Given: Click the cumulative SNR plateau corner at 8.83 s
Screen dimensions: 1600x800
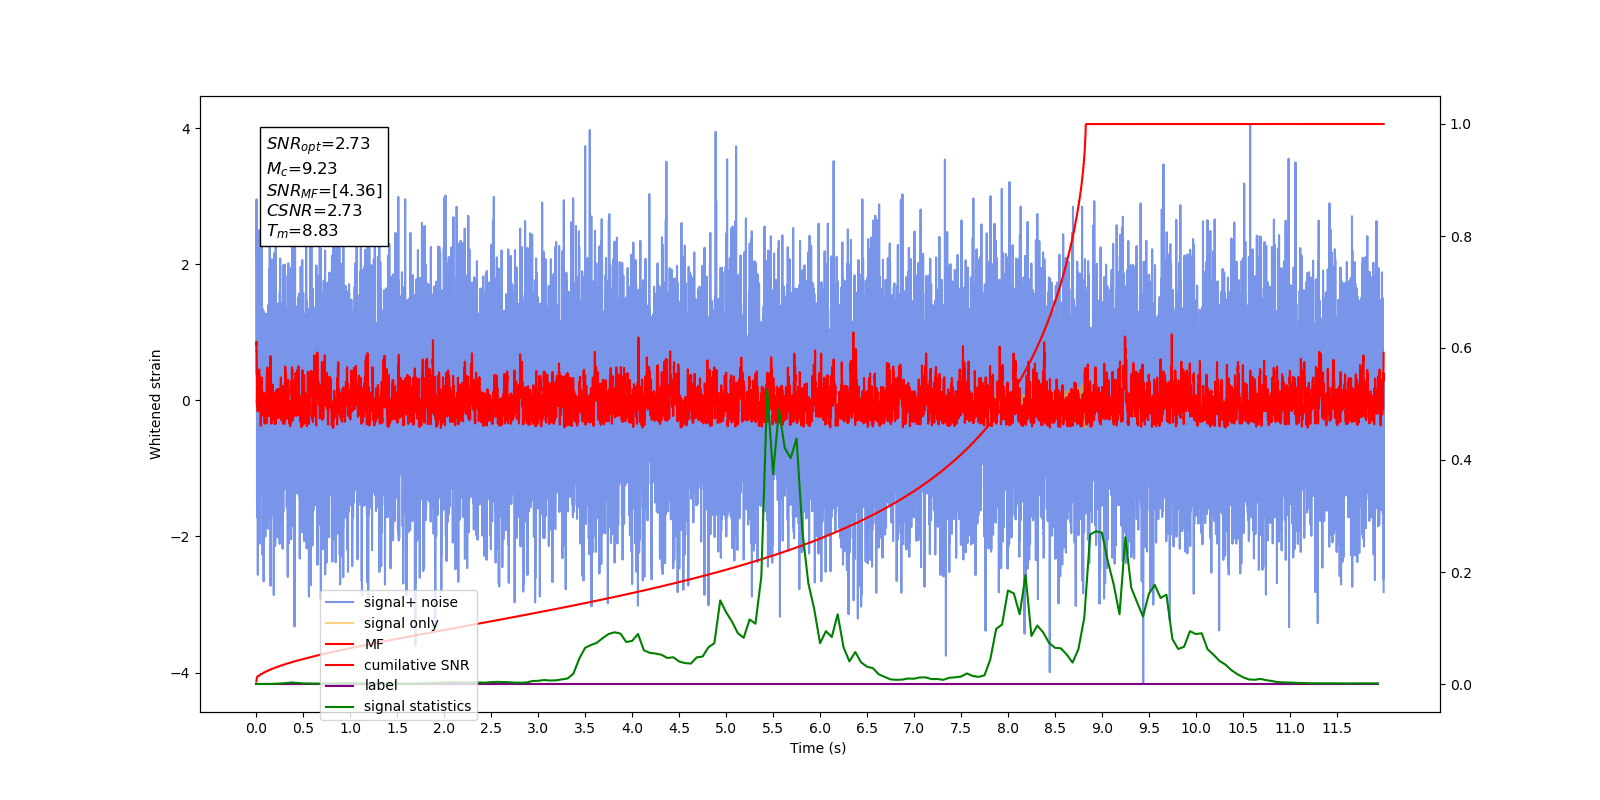Looking at the screenshot, I should point(1086,124).
